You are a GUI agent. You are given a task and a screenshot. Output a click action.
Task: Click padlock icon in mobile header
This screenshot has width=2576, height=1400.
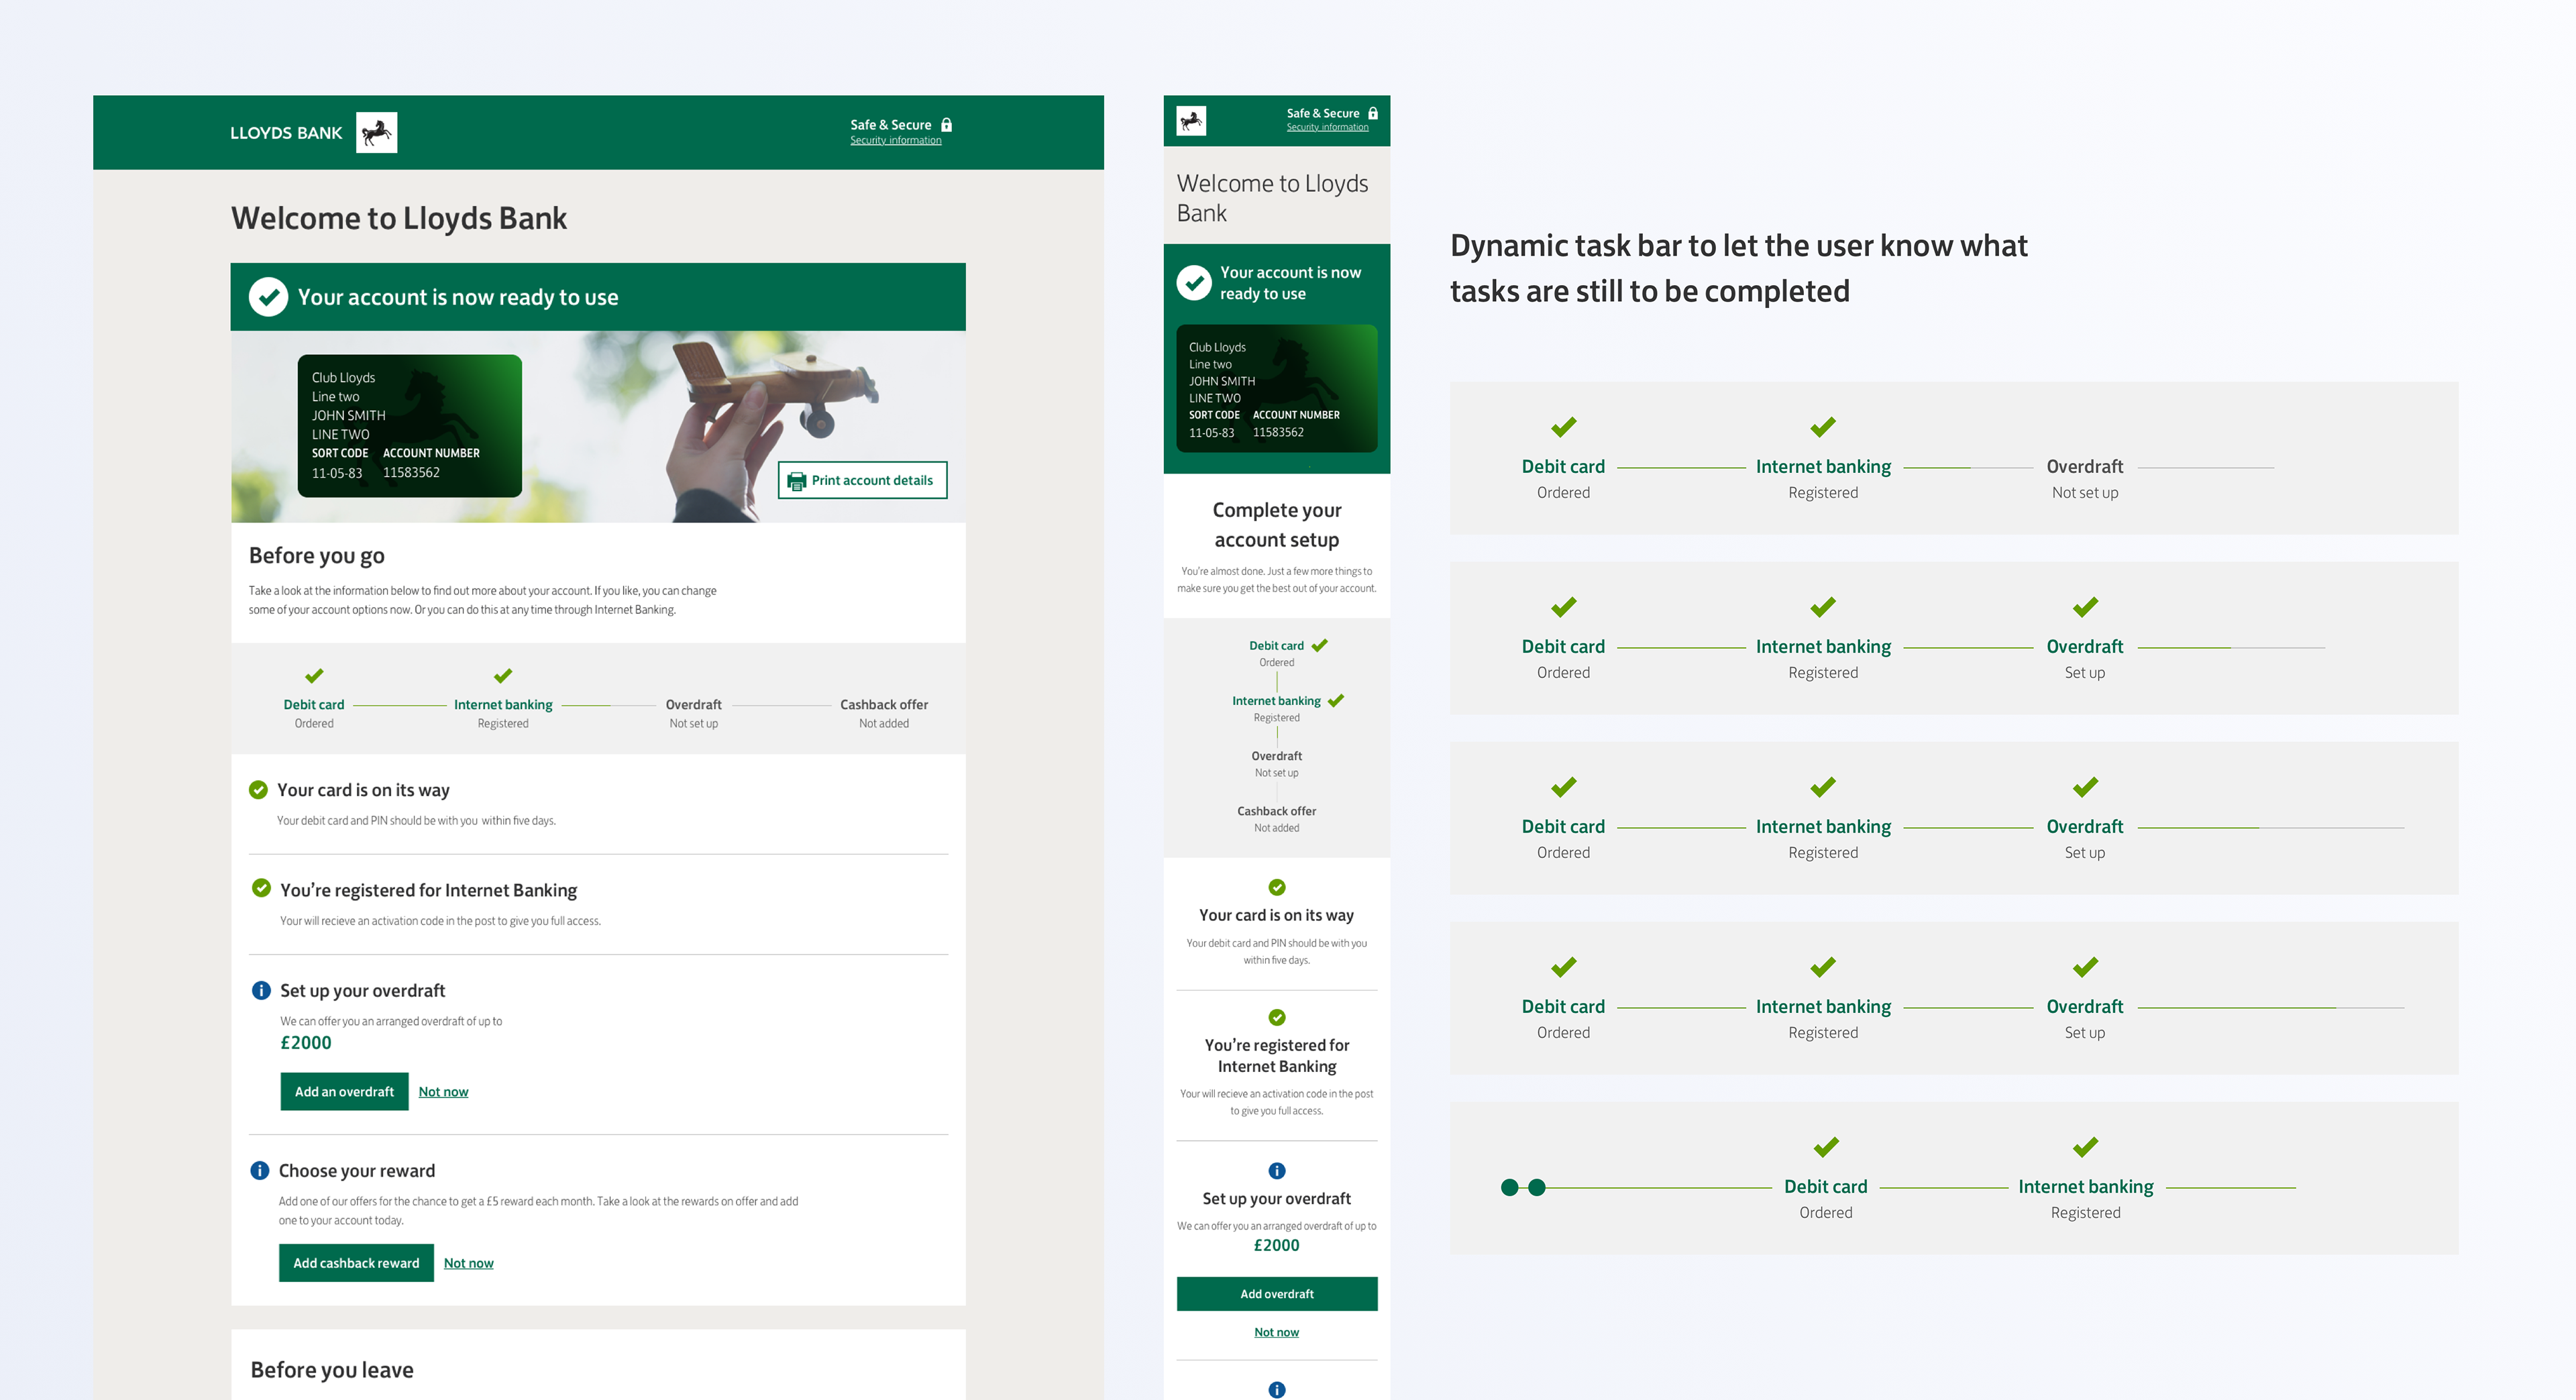1373,113
